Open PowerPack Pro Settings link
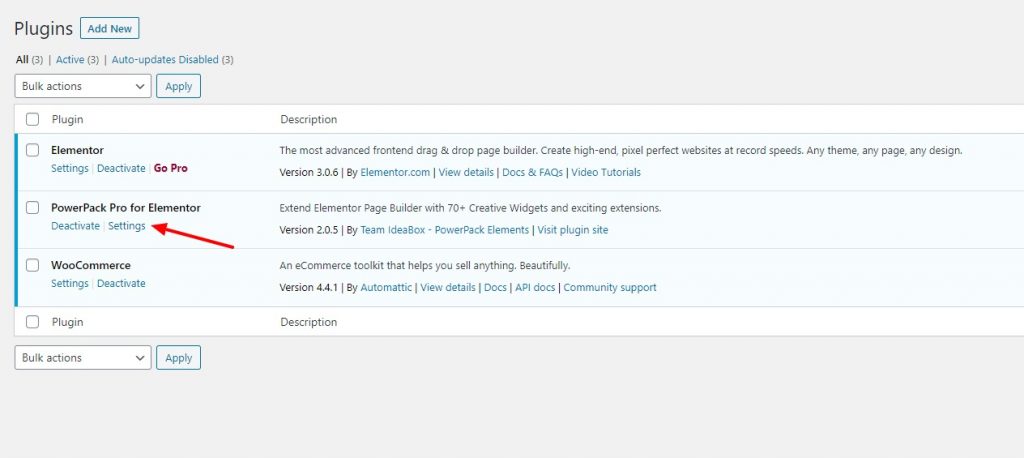1024x458 pixels. coord(127,226)
